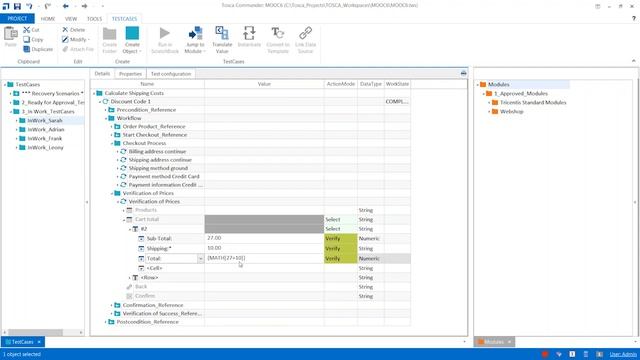Collapse the 3_In Work_TestCases folder
Viewport: 640px width, 360px height.
tap(11, 111)
